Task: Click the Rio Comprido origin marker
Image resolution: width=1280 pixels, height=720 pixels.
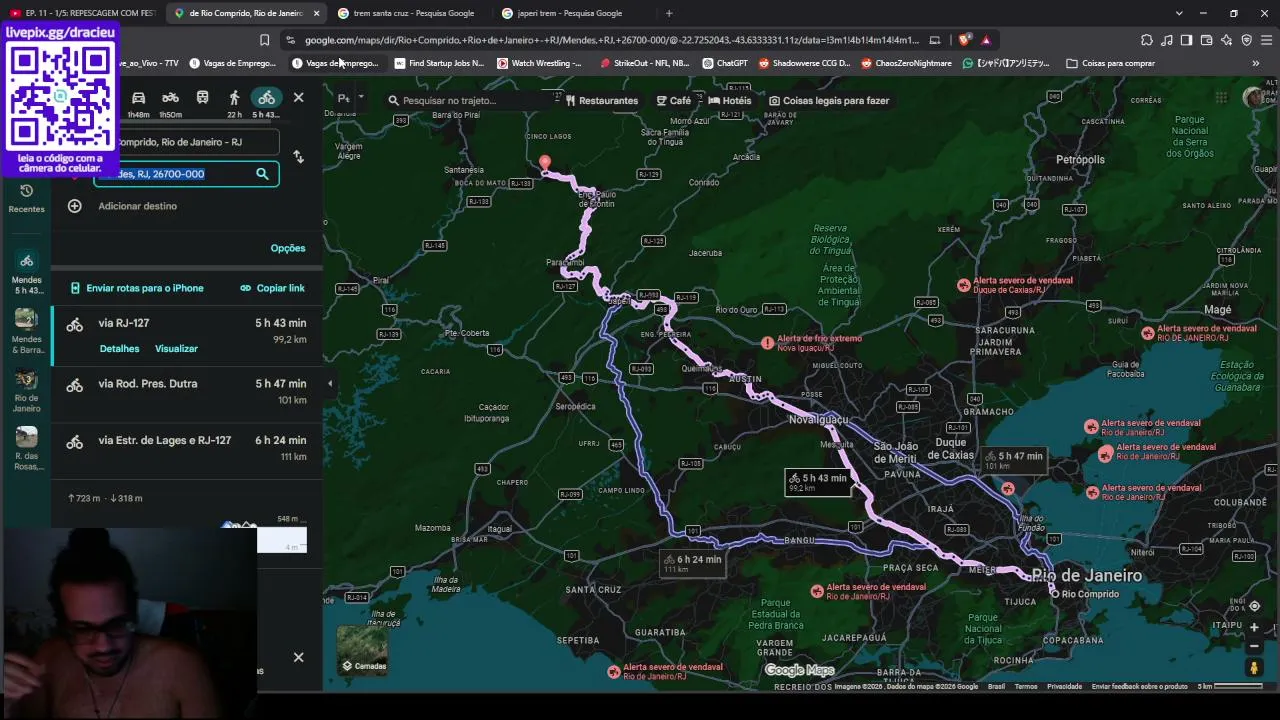Action: click(x=1053, y=593)
